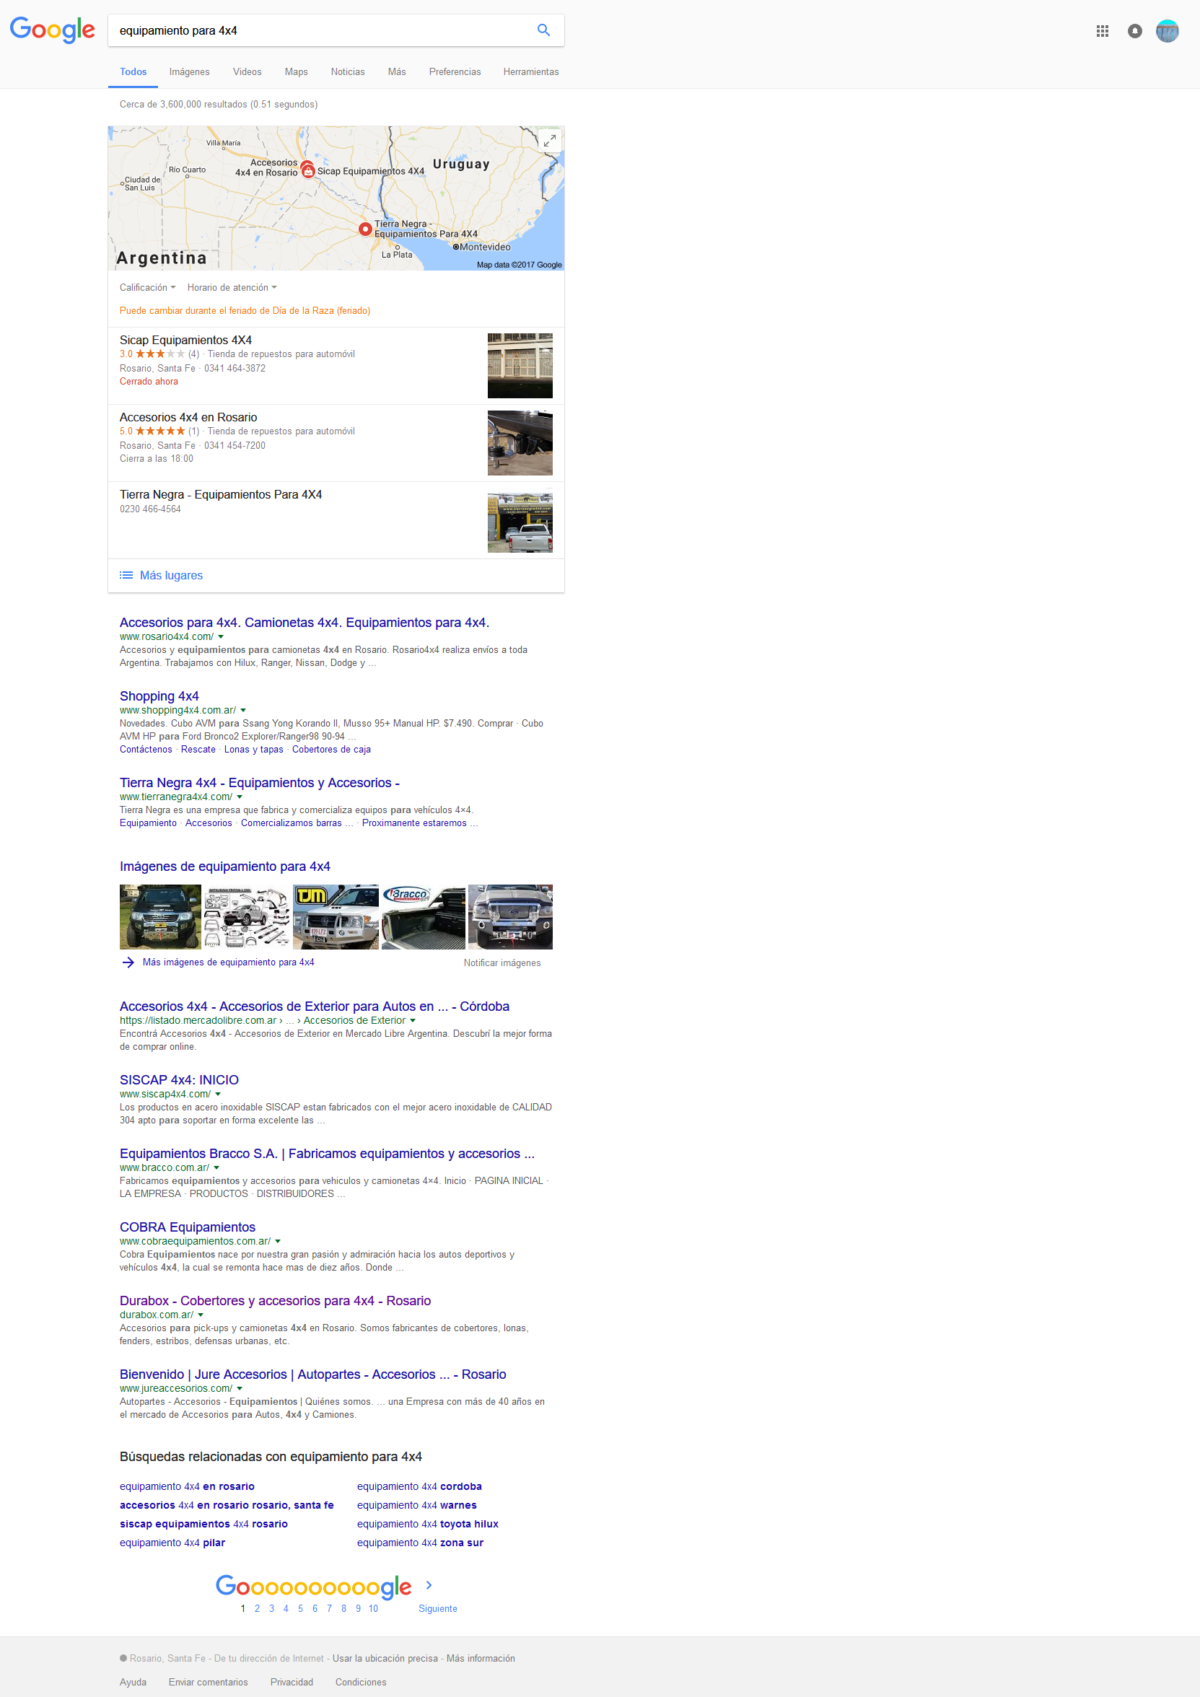Open Accesorios 4x4 en Rosario photo
Image resolution: width=1200 pixels, height=1697 pixels.
[x=520, y=443]
